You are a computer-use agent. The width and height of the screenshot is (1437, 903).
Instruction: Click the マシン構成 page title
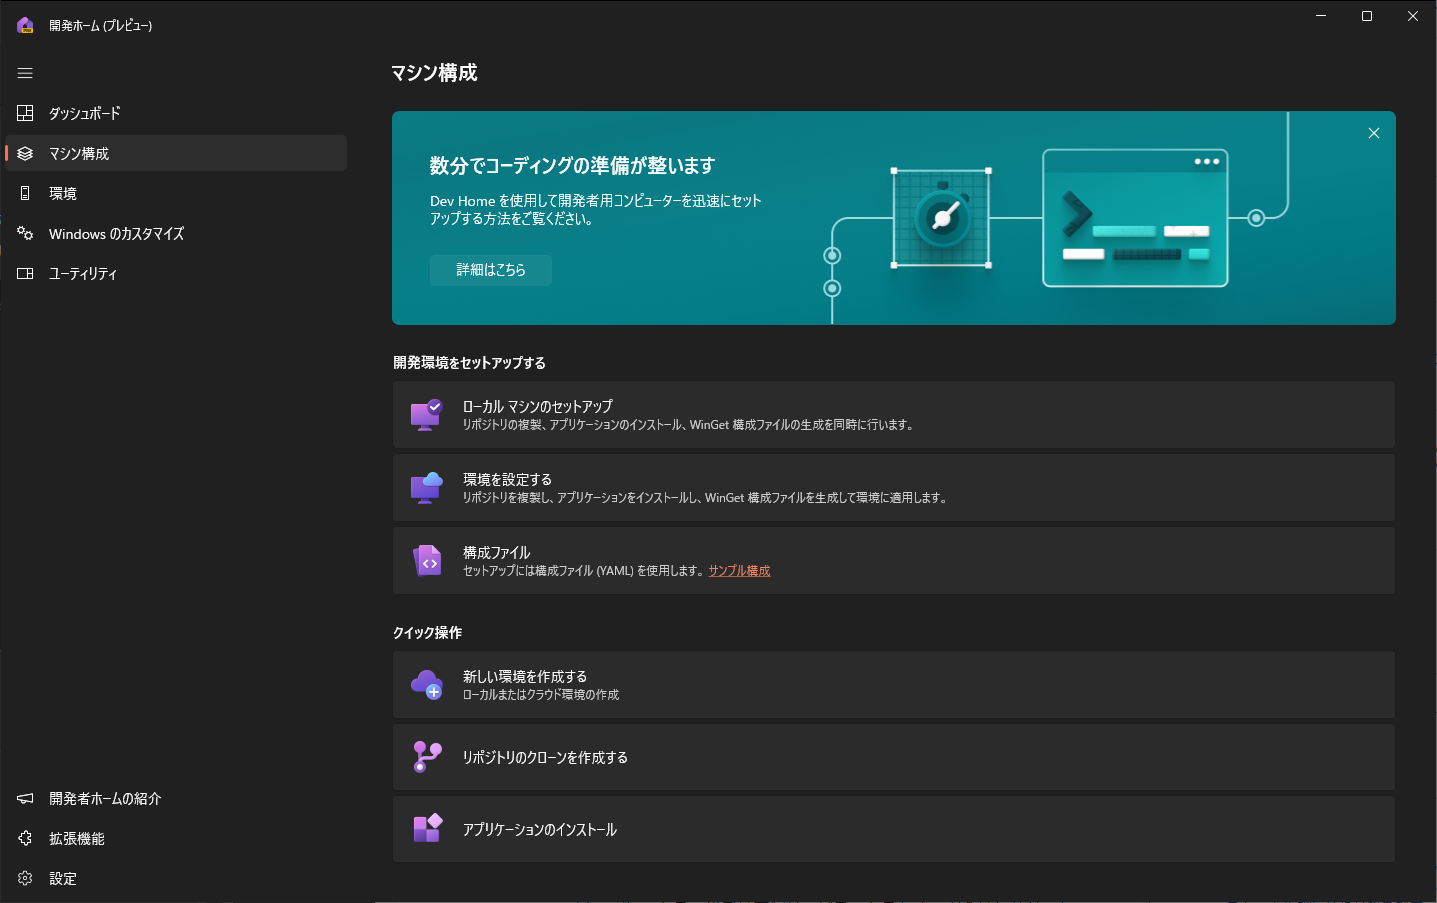[434, 73]
